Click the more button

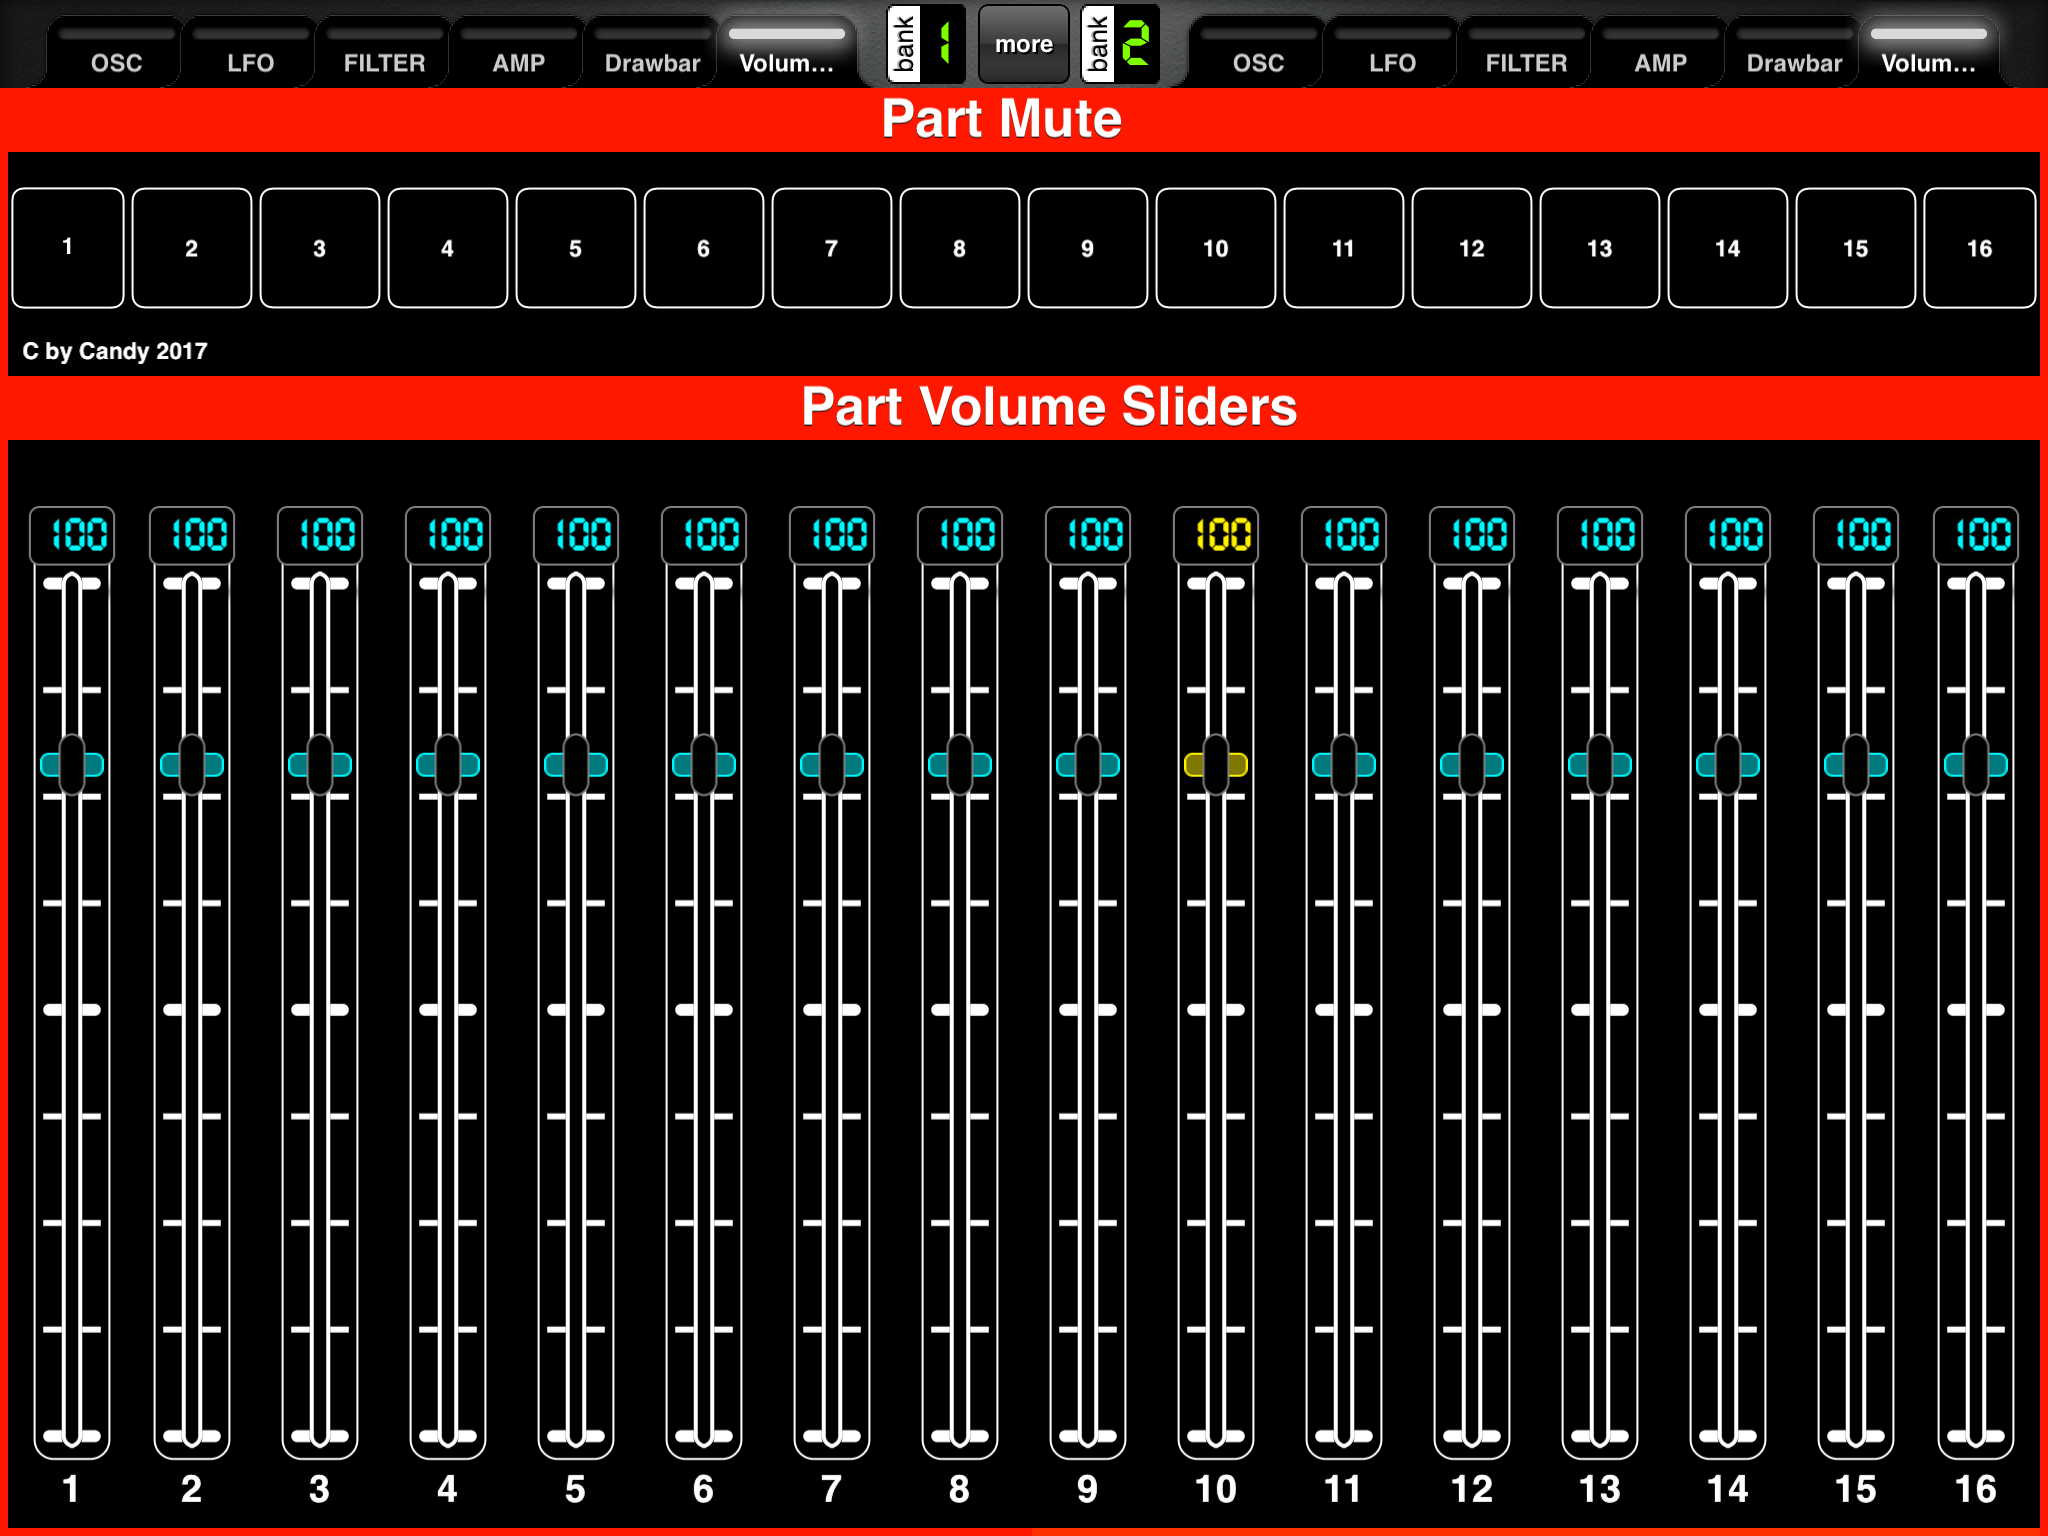pyautogui.click(x=1023, y=44)
